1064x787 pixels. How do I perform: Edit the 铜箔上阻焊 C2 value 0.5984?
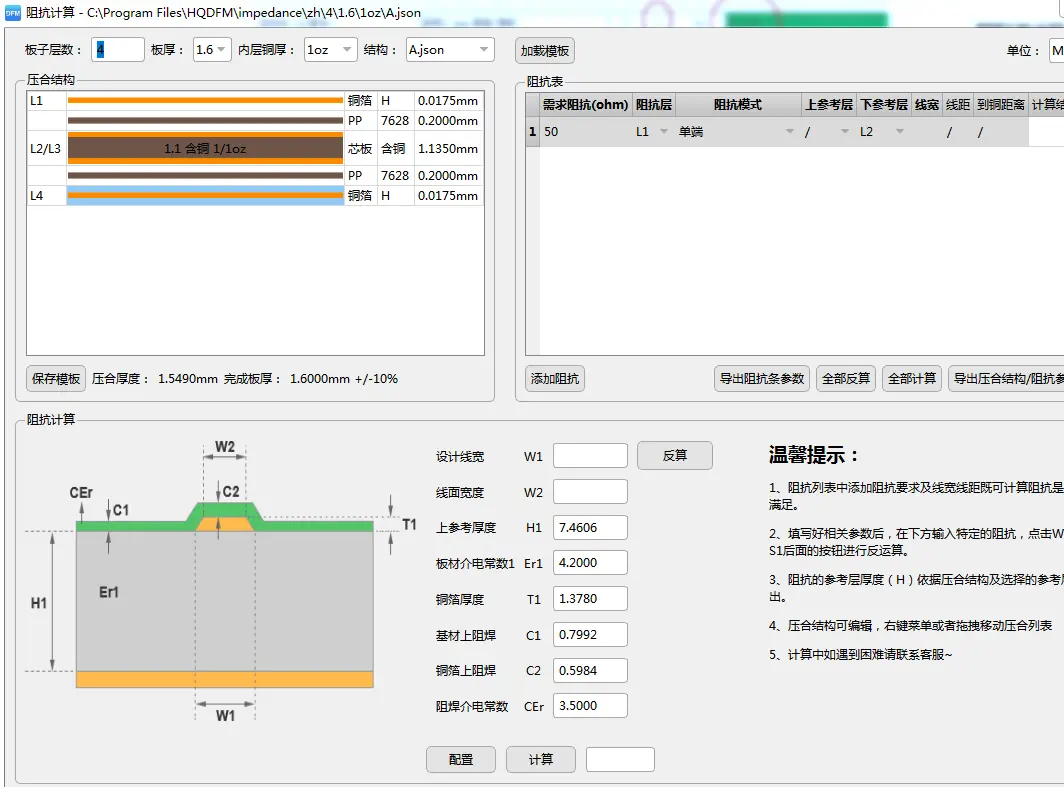point(590,670)
